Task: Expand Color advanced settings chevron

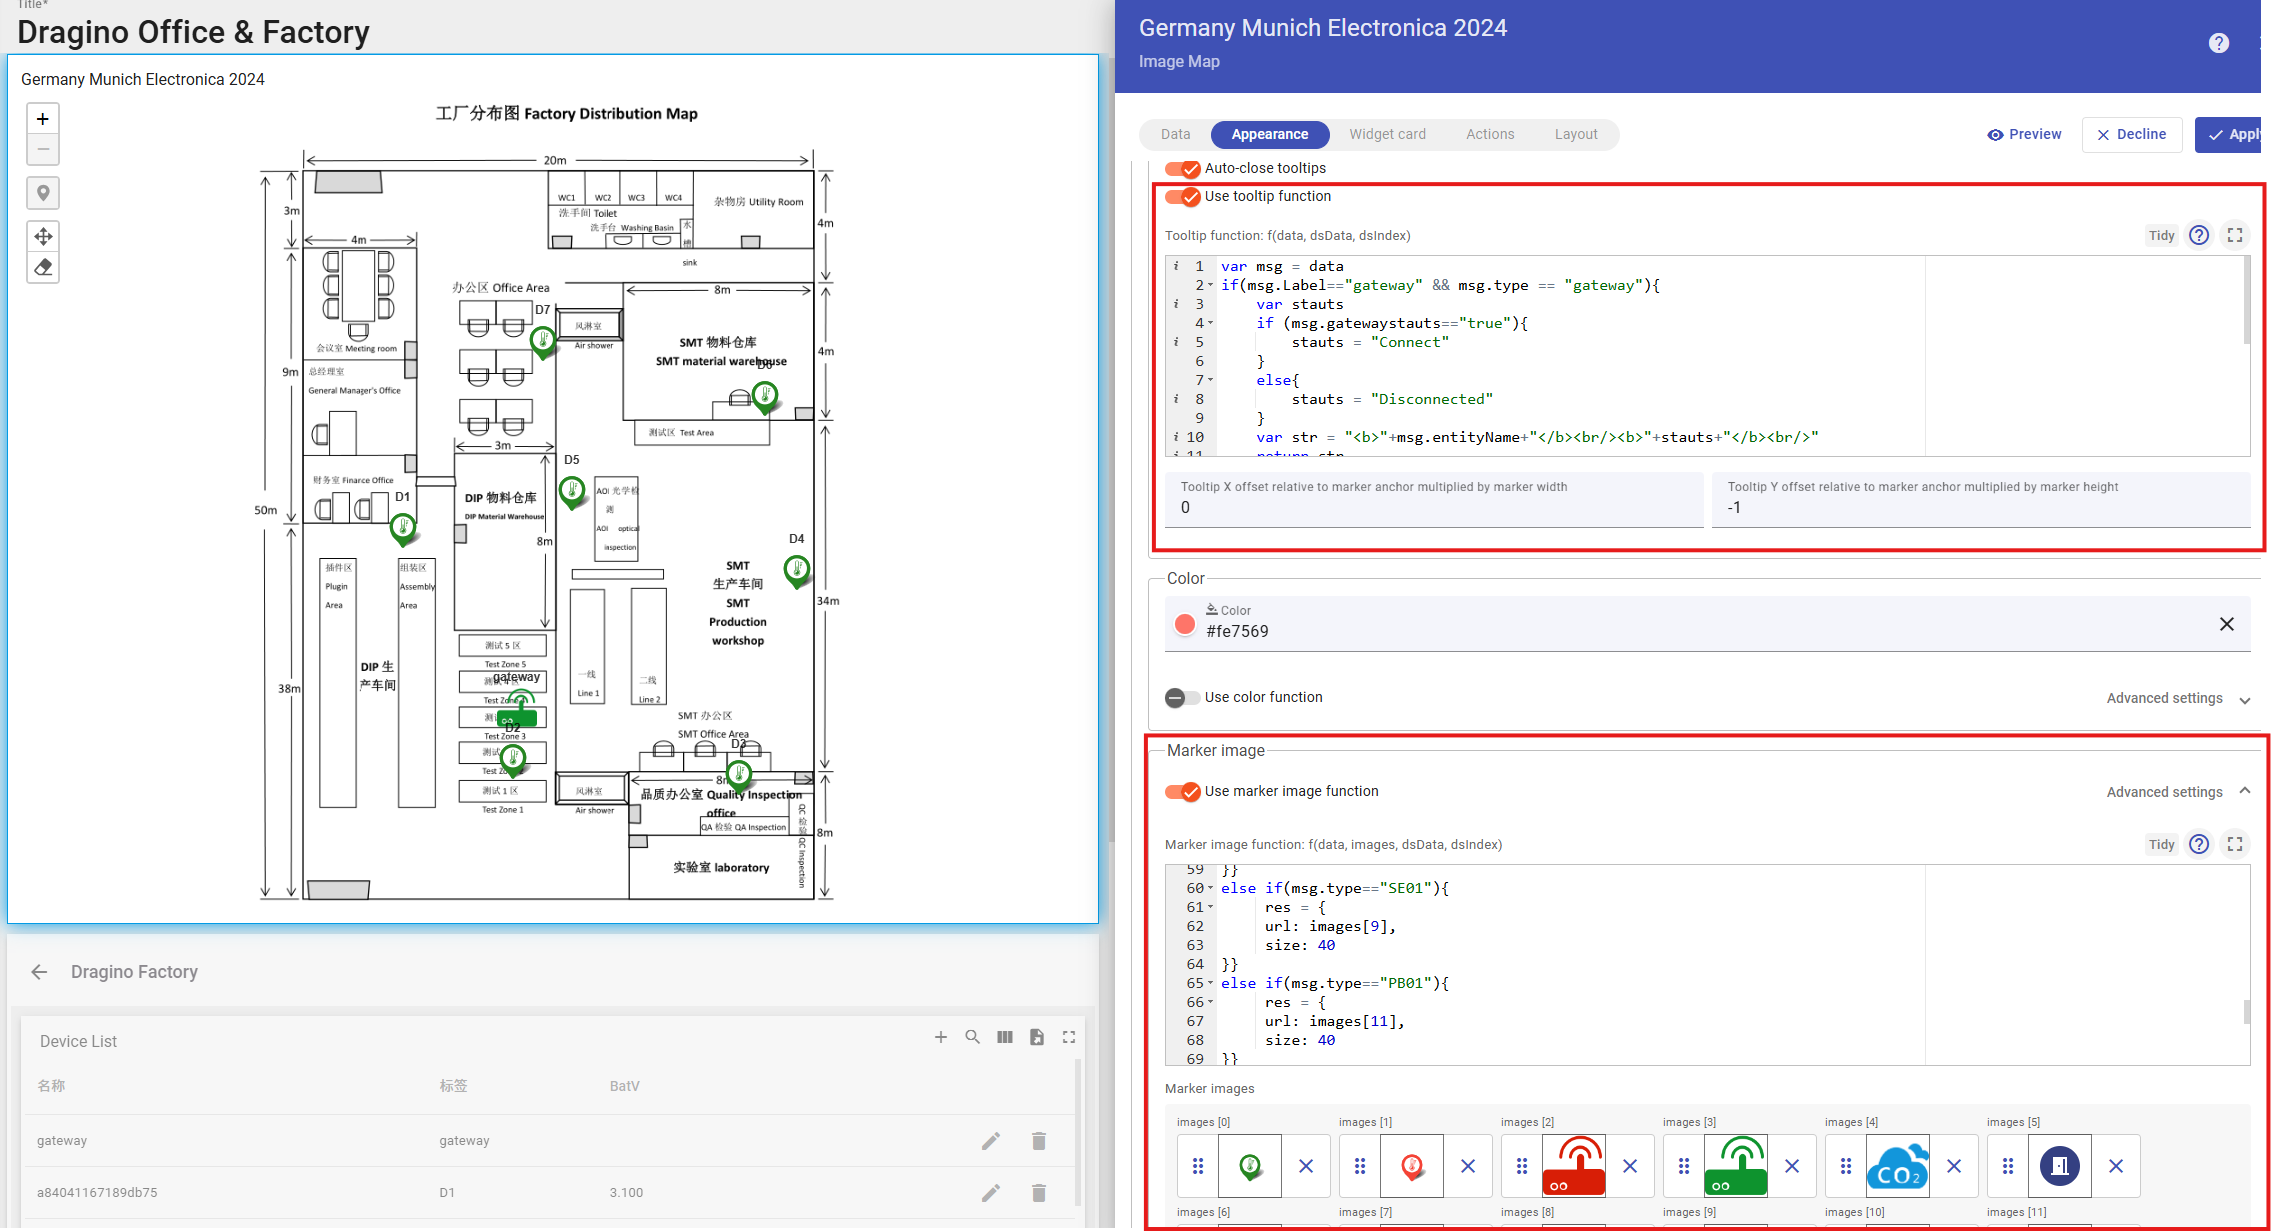Action: [2245, 699]
